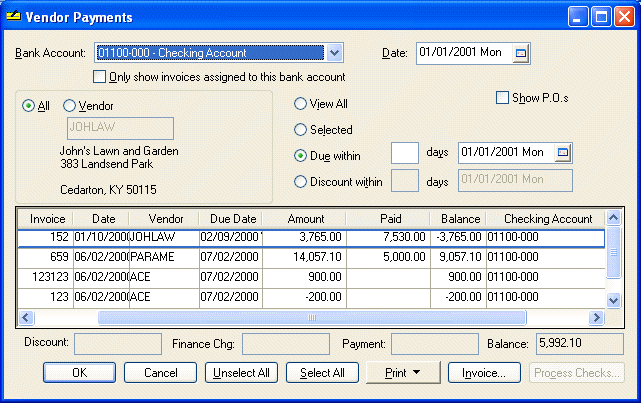
Task: Select invoice 659 row
Action: point(312,257)
